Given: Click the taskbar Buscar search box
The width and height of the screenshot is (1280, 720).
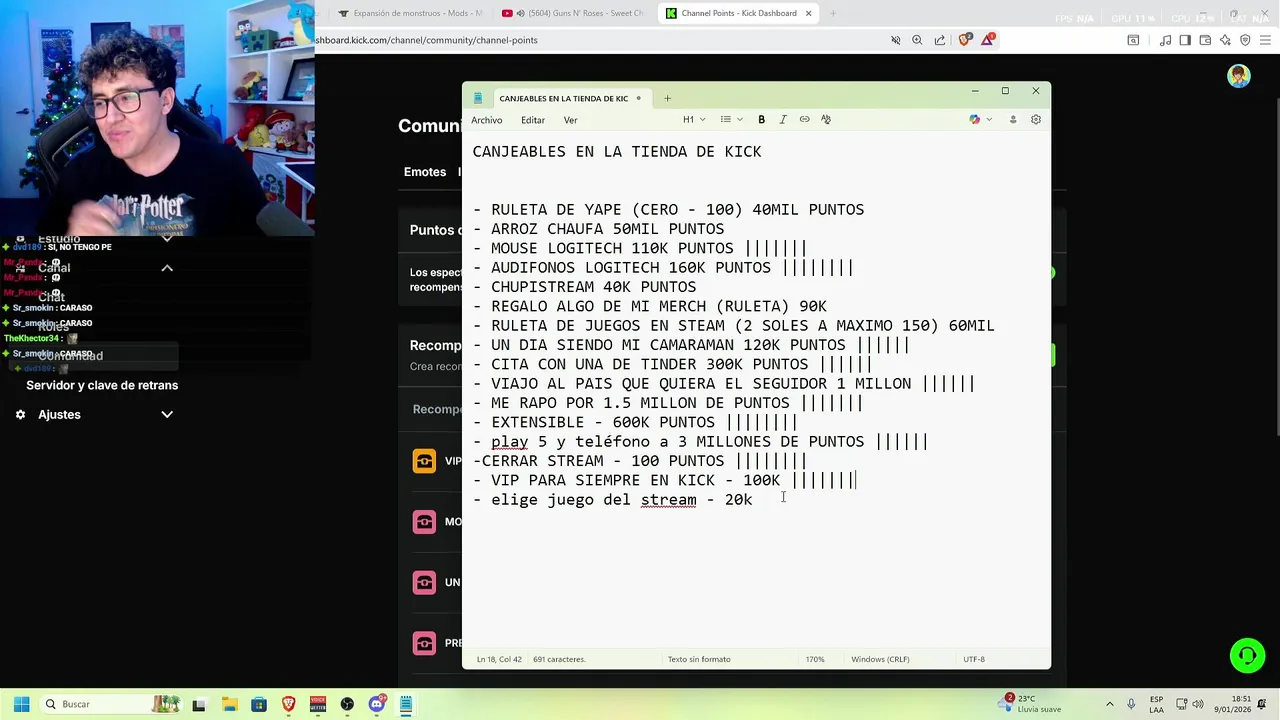Looking at the screenshot, I should pyautogui.click(x=111, y=704).
